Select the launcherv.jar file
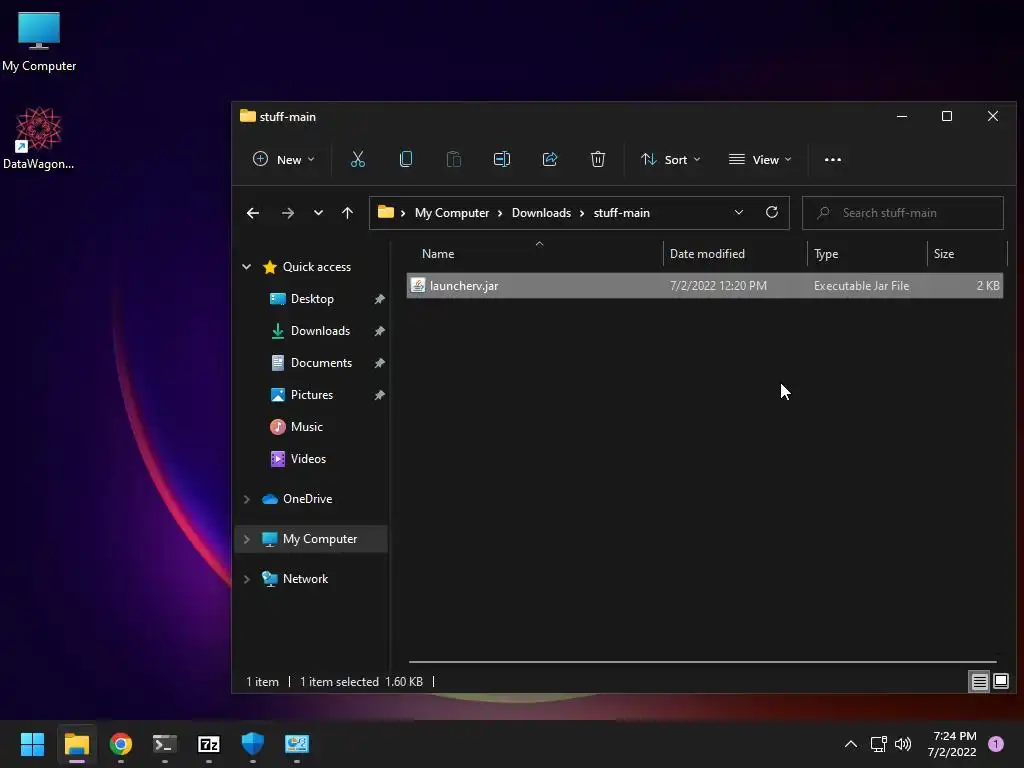1024x768 pixels. [x=705, y=286]
